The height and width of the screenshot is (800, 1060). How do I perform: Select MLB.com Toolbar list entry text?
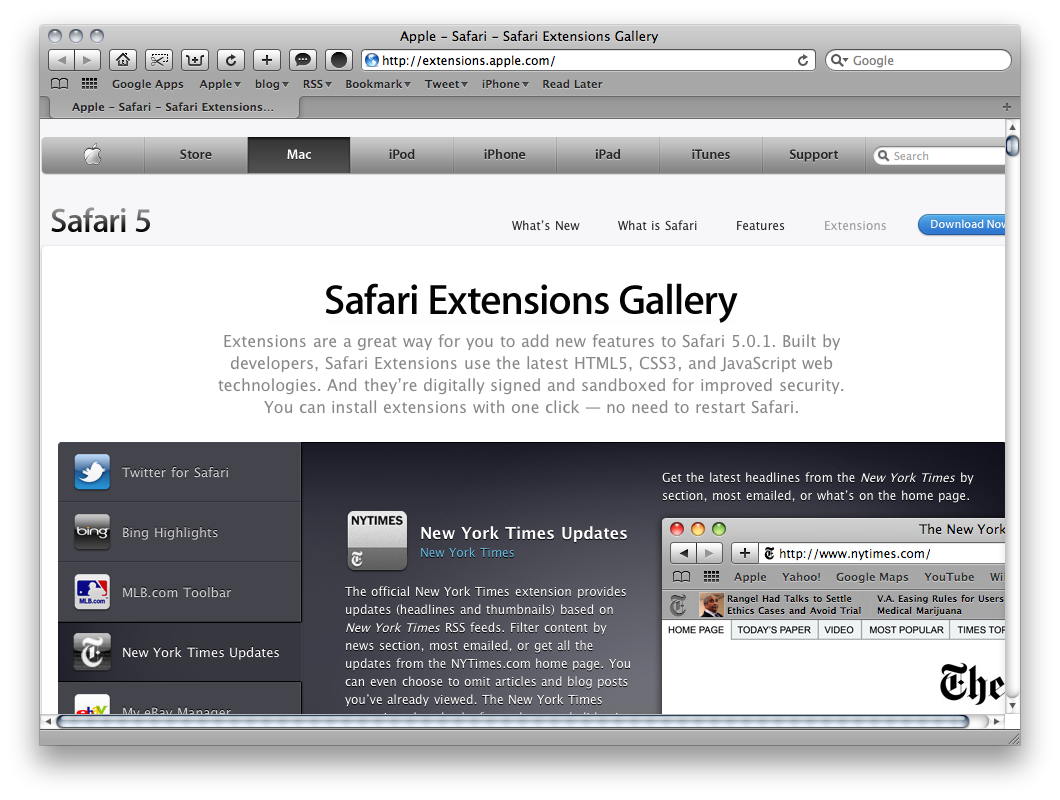(176, 592)
